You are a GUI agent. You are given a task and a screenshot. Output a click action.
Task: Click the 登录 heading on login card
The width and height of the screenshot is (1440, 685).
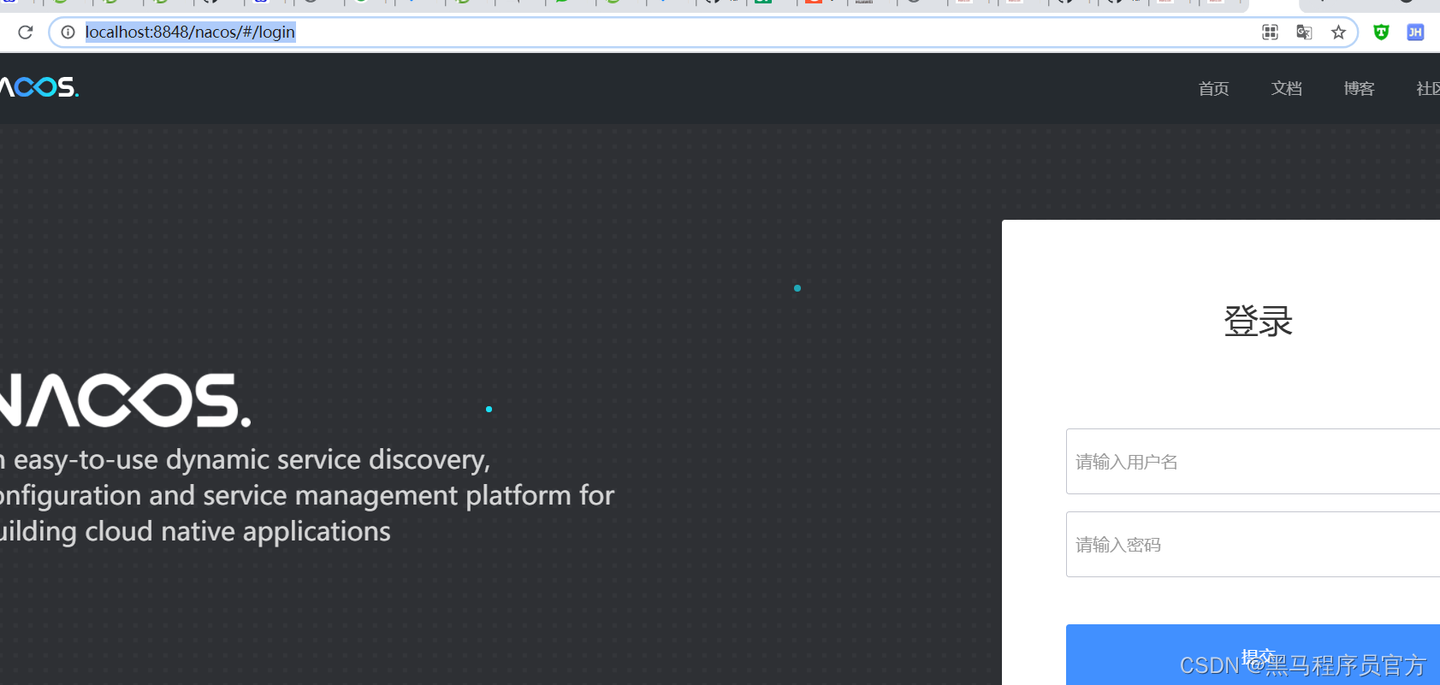tap(1258, 321)
